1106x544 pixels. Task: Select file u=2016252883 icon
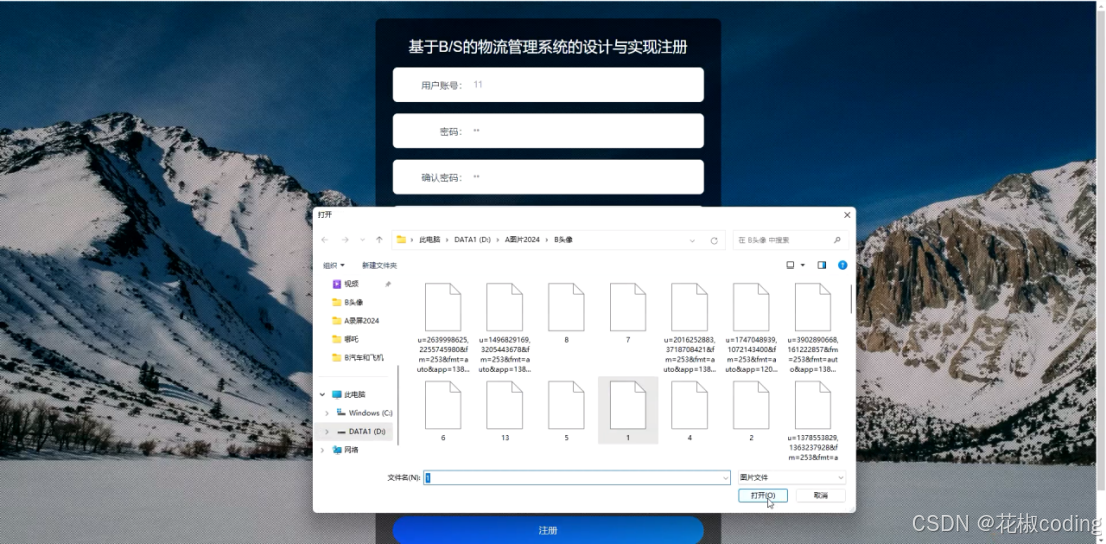[689, 307]
